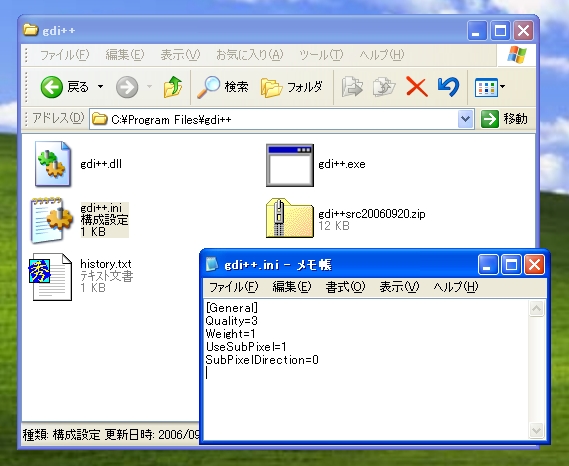Image resolution: width=569 pixels, height=466 pixels.
Task: Expand the address bar dropdown
Action: click(466, 119)
